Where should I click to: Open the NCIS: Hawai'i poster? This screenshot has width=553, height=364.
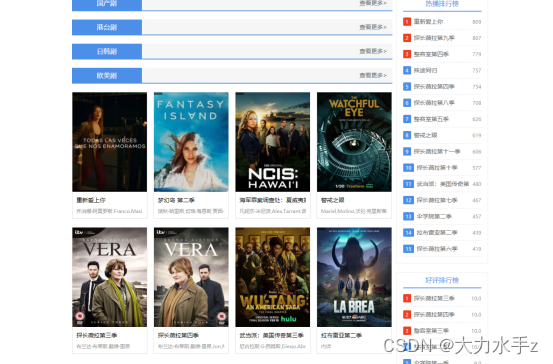point(273,142)
